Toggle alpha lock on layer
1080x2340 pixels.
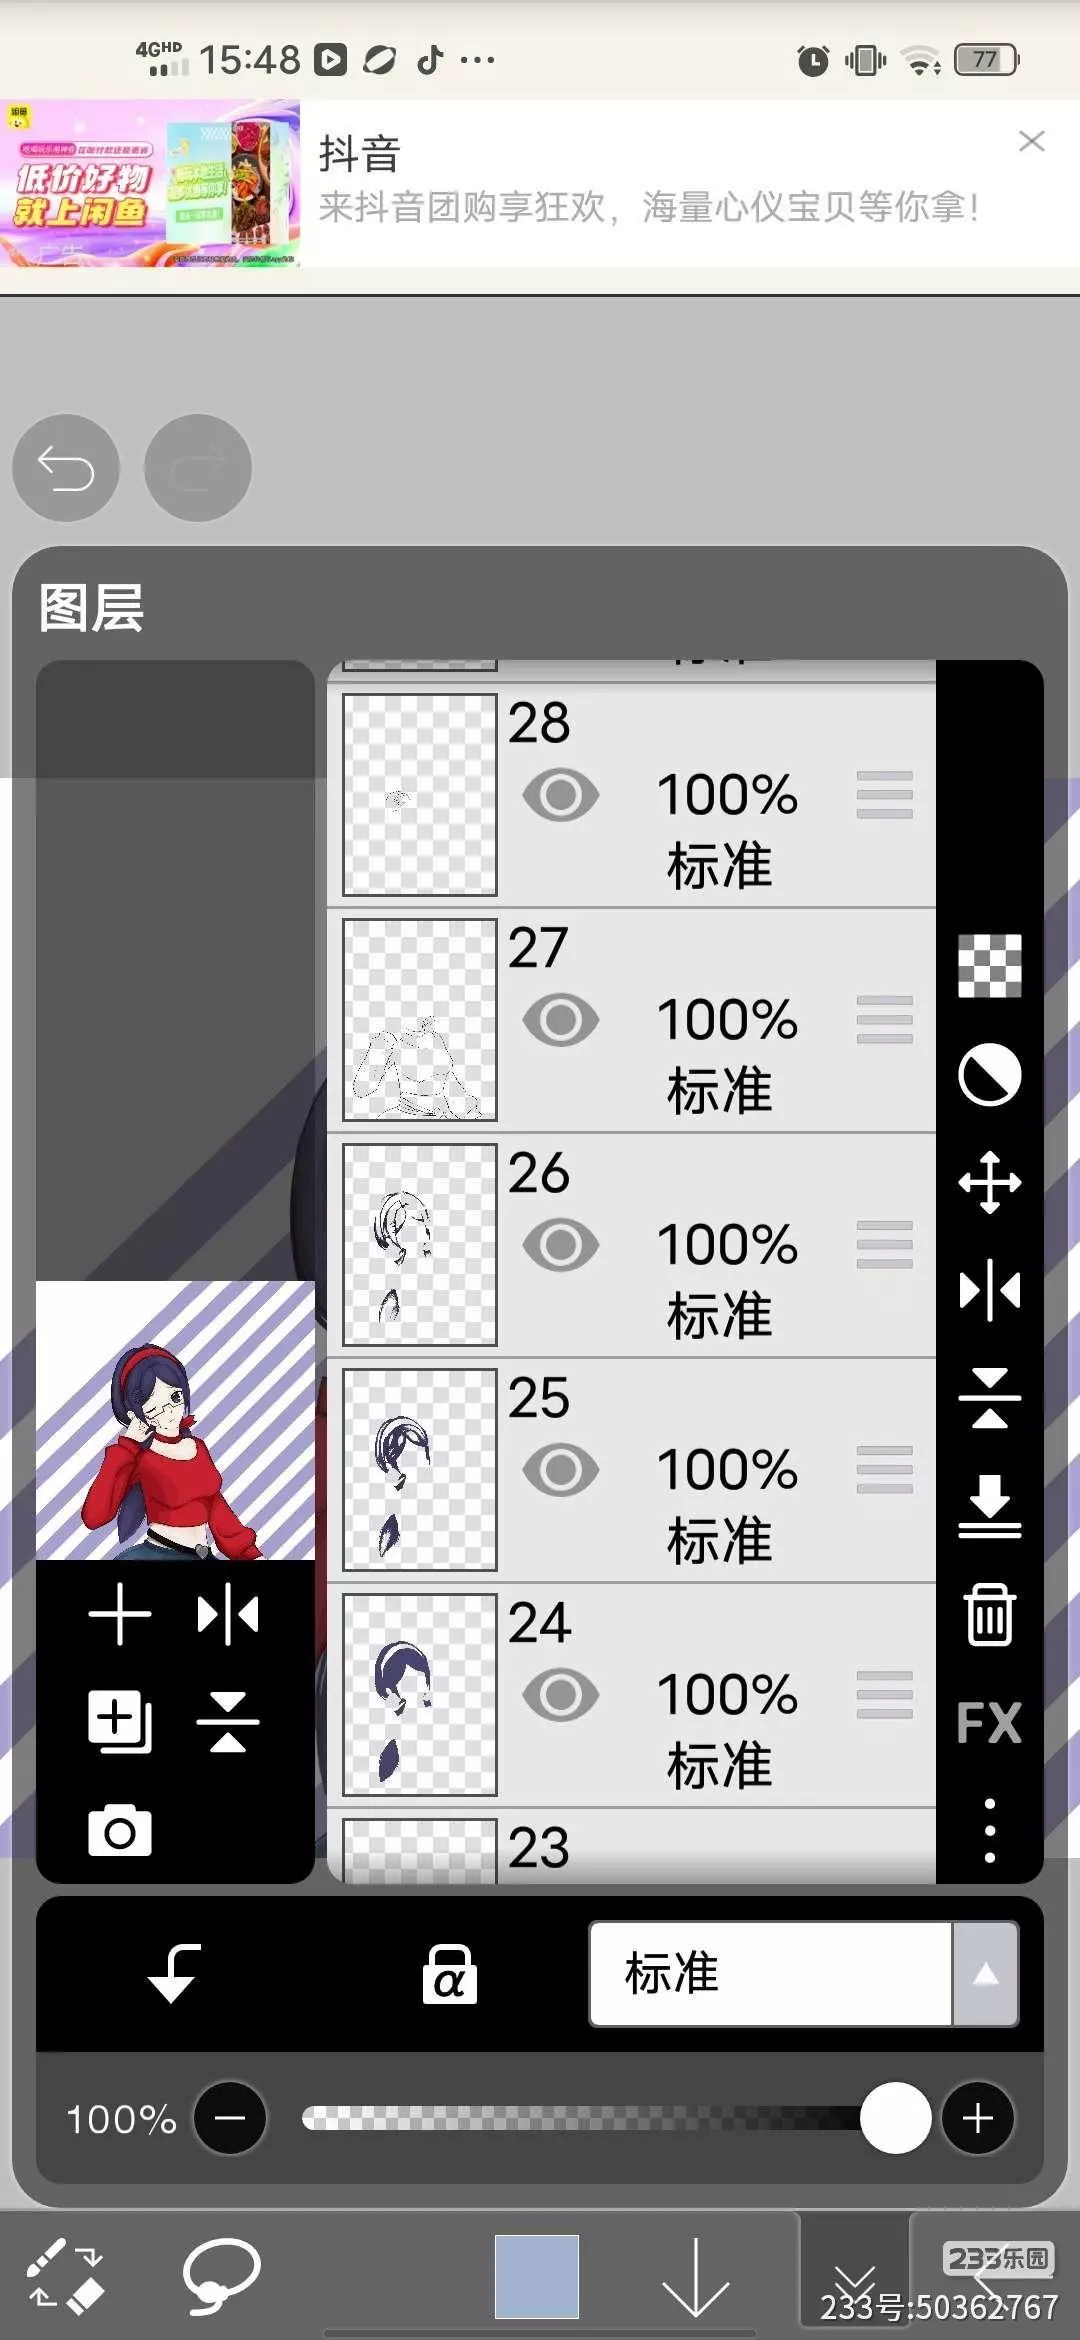point(449,1974)
